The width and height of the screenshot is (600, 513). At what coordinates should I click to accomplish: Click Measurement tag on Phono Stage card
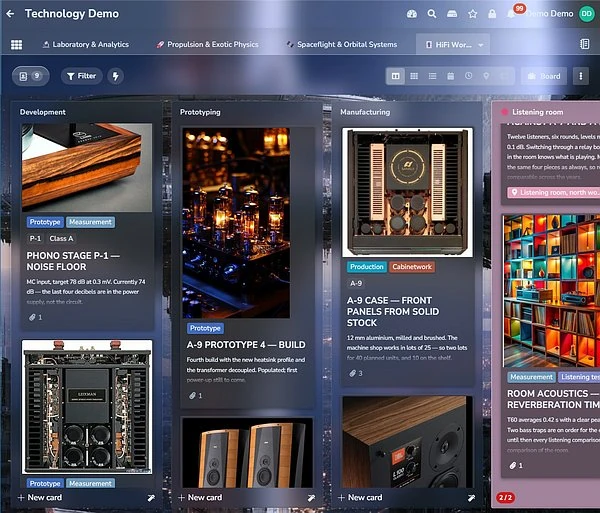(x=90, y=222)
